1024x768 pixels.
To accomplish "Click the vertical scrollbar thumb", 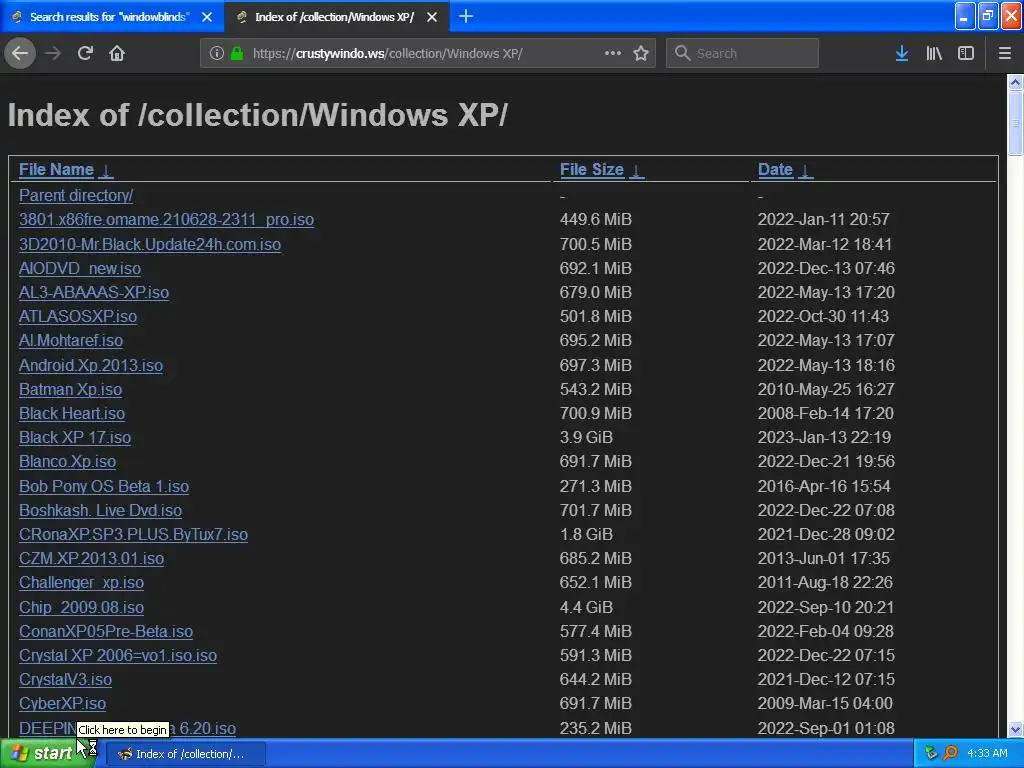I will tap(1015, 123).
